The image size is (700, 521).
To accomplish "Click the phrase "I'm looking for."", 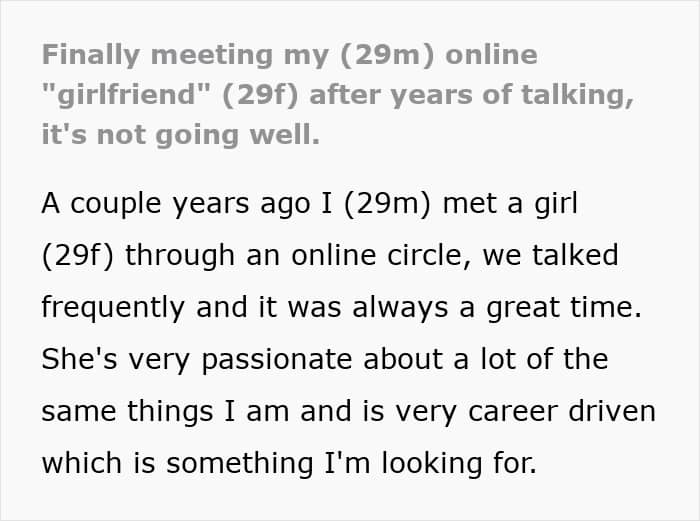I will coord(429,464).
